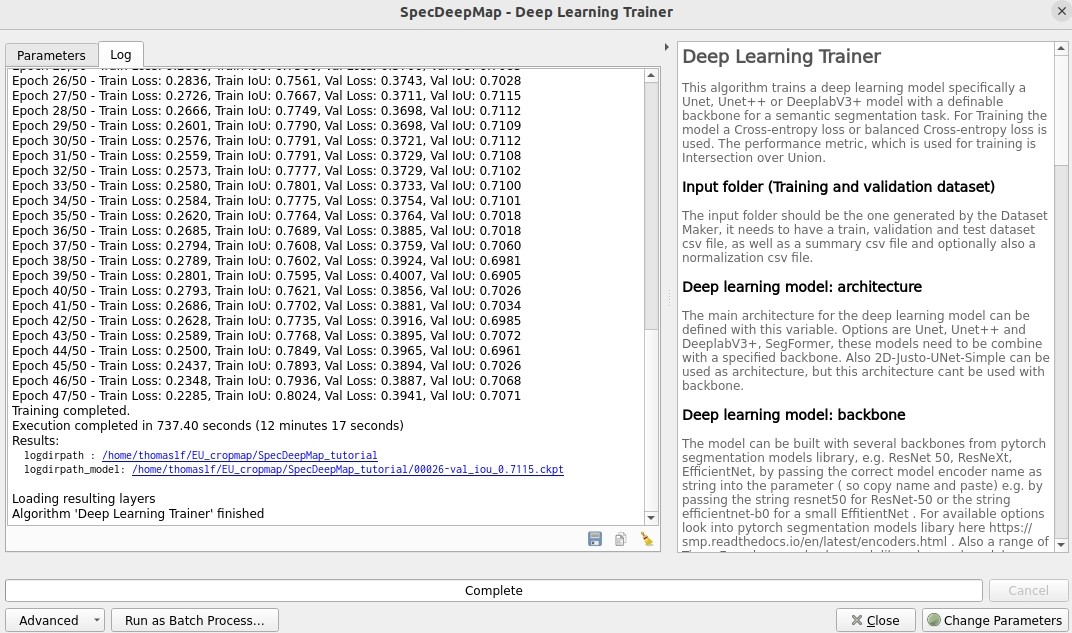
Task: Select the Epoch 39/50 log line
Action: point(267,275)
